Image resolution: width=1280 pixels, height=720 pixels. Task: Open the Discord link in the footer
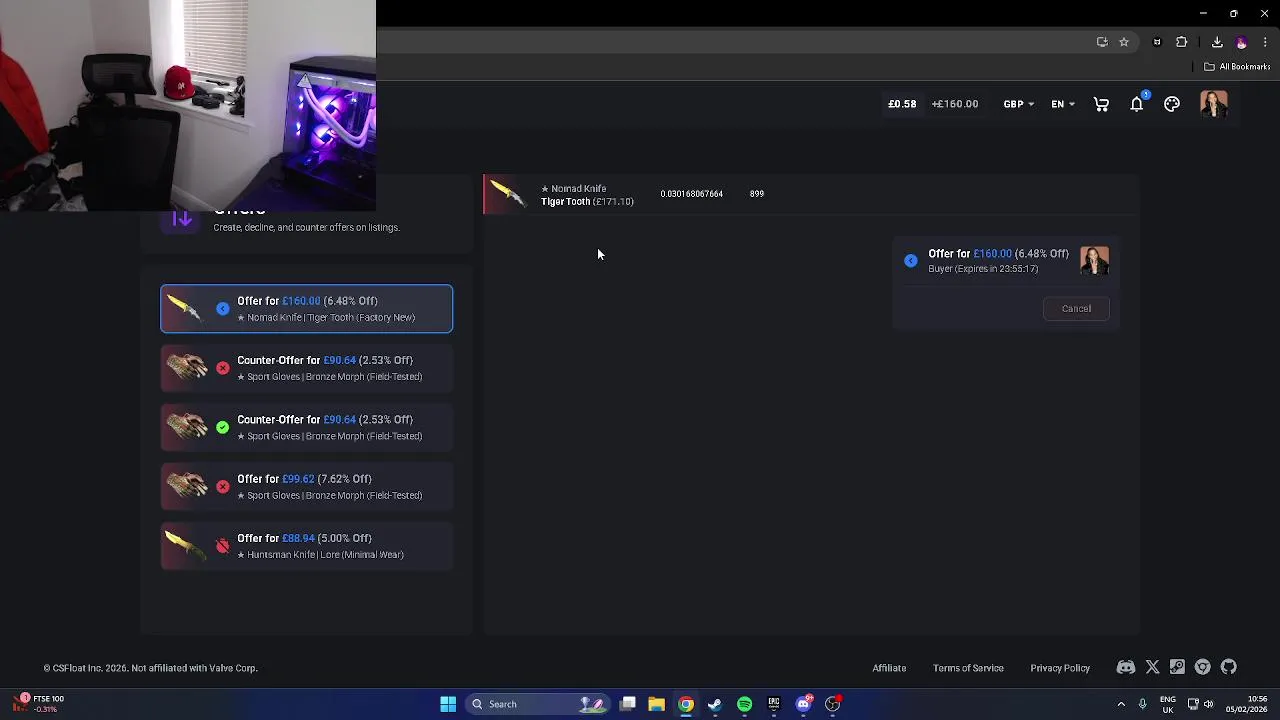click(x=1126, y=667)
